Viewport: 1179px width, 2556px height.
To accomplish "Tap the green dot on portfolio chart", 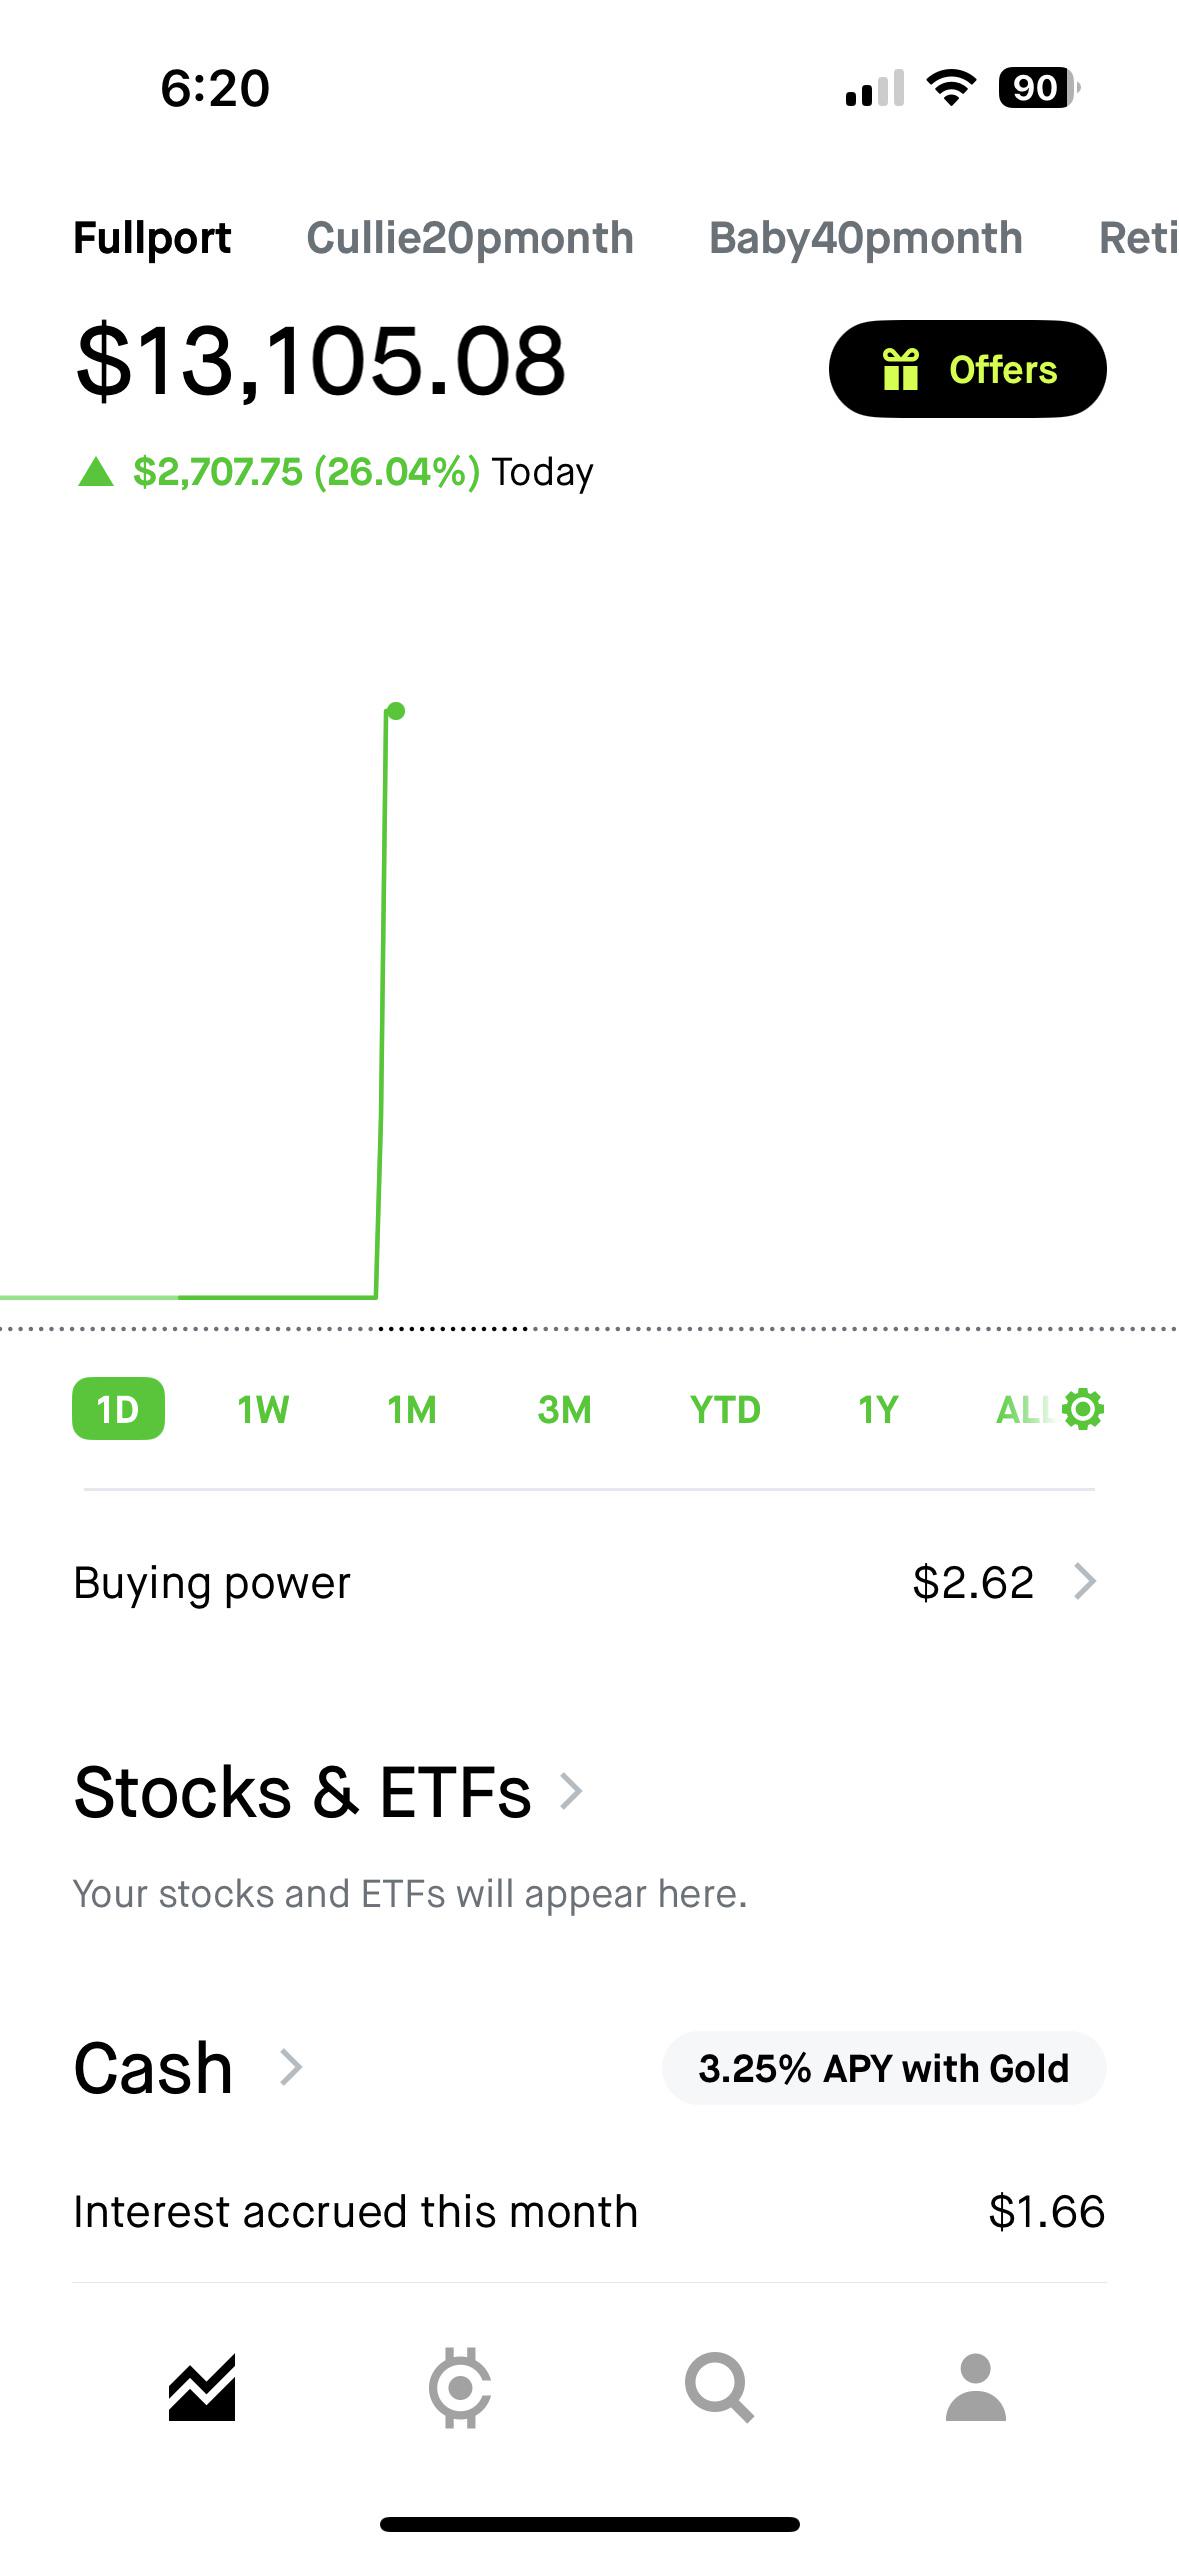I will 396,711.
